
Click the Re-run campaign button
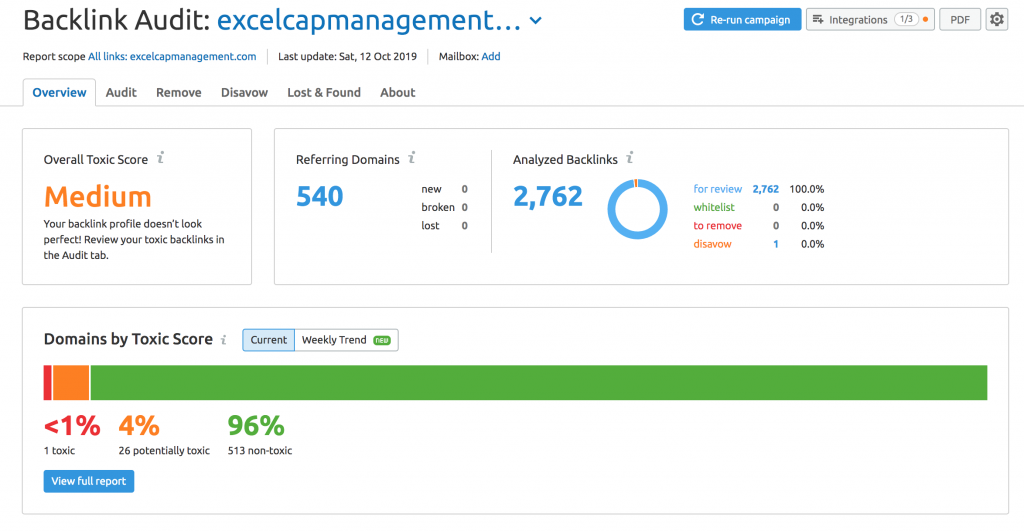point(743,20)
